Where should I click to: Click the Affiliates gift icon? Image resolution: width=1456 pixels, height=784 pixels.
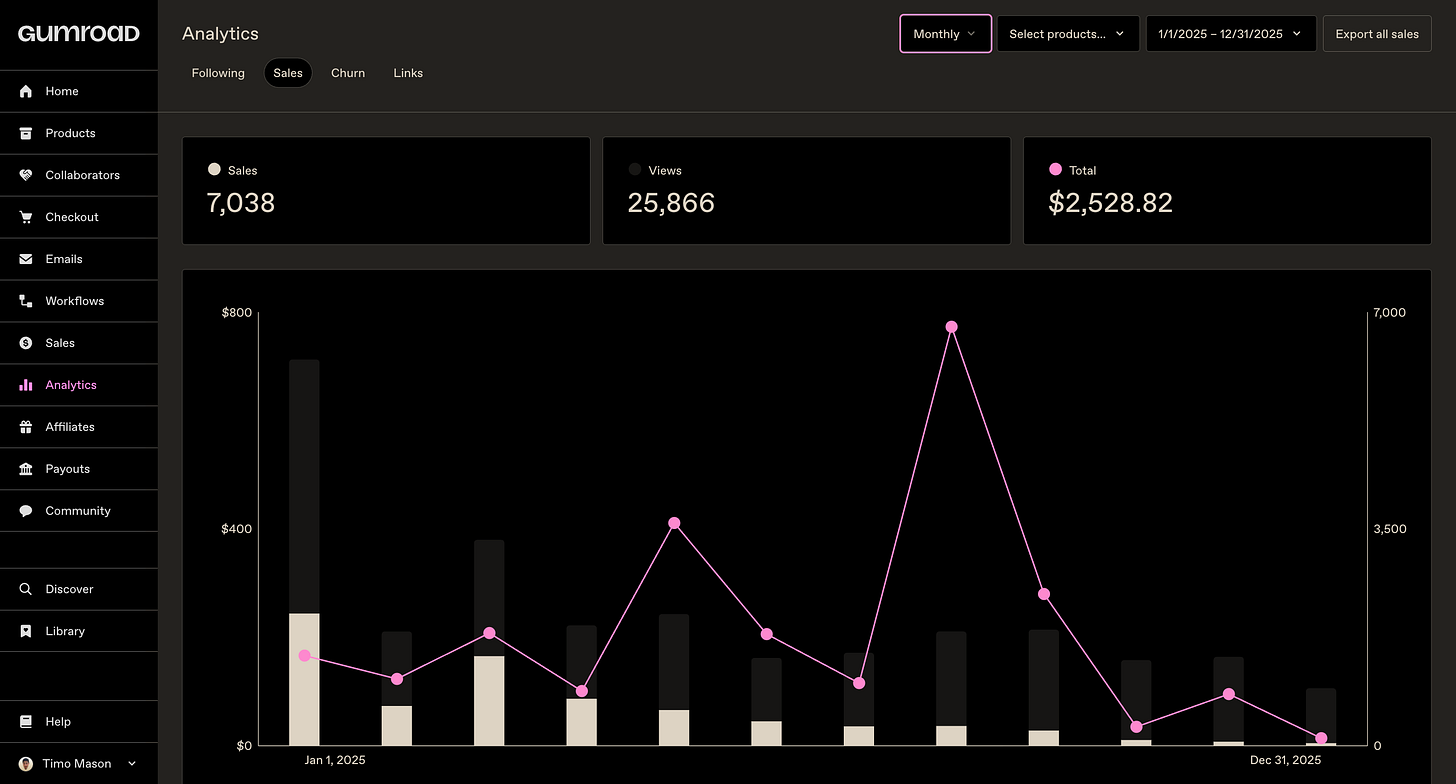click(26, 427)
